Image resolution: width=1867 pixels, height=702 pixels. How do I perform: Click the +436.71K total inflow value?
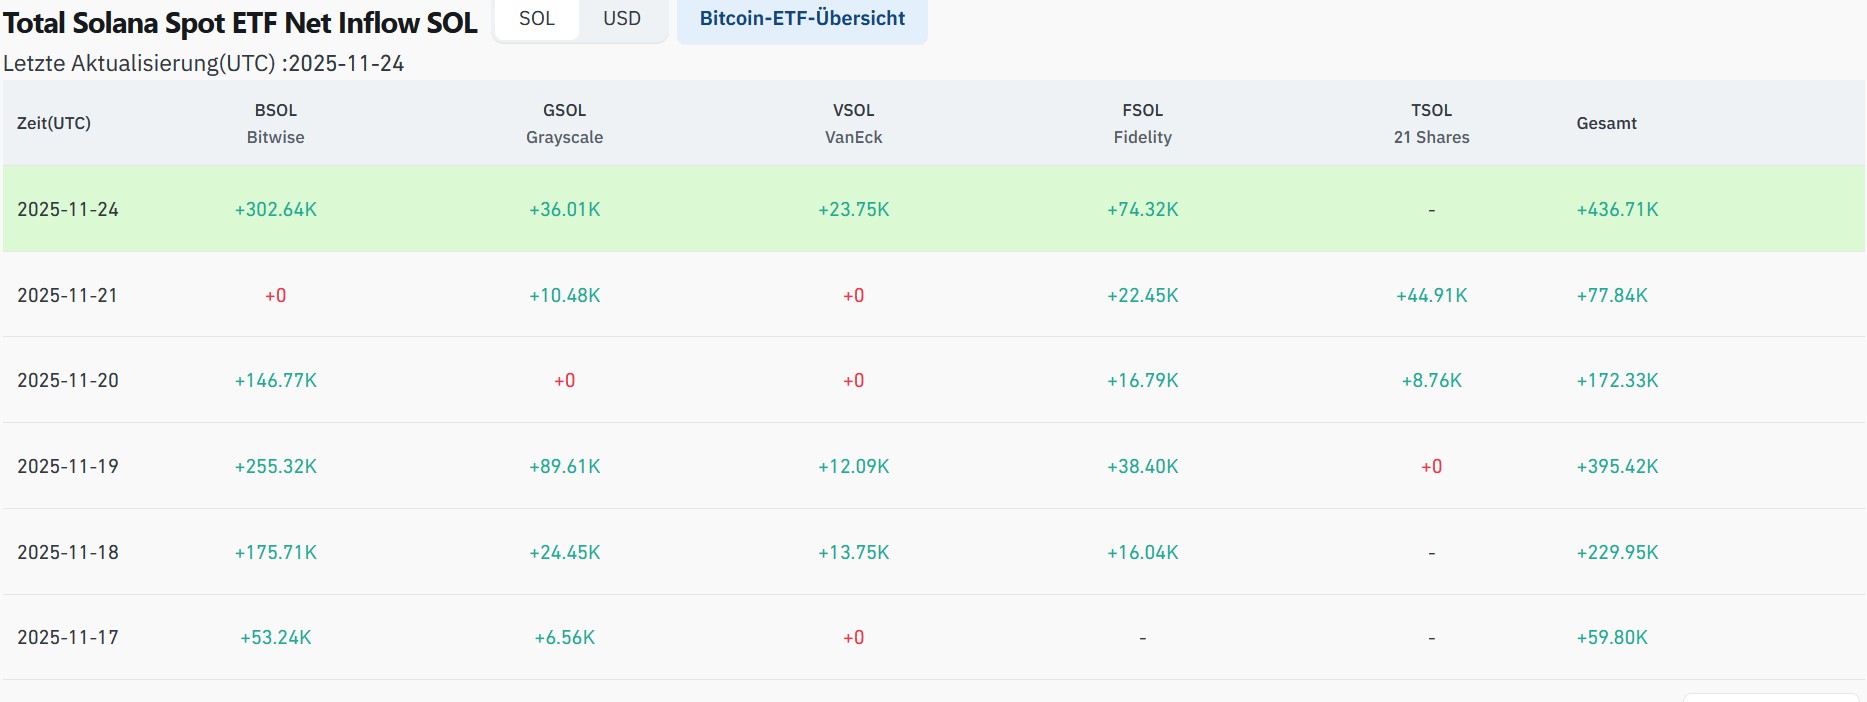pos(1618,209)
